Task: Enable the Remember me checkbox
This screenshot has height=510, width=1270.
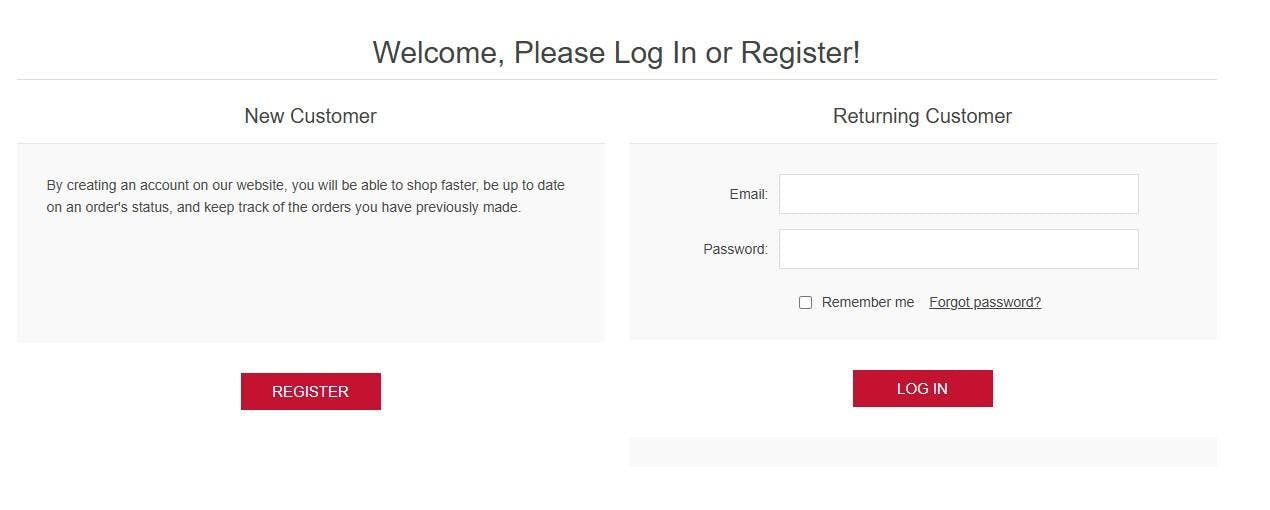Action: click(805, 302)
